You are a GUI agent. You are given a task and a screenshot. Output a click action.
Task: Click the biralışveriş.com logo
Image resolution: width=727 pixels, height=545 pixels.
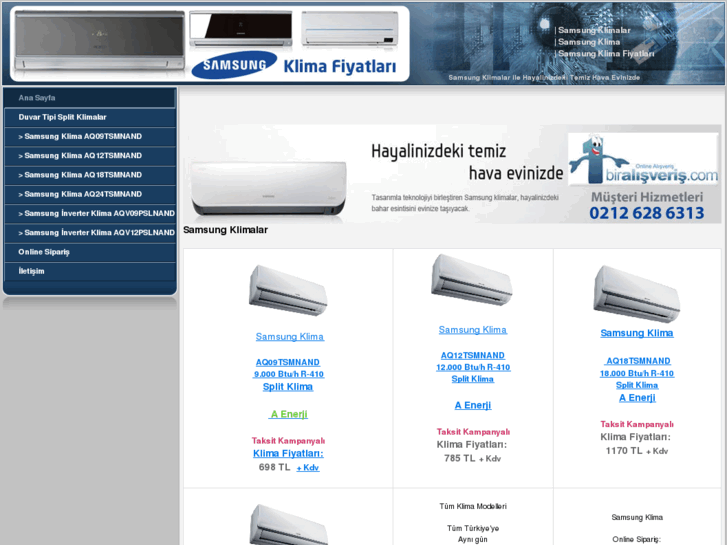(x=643, y=159)
